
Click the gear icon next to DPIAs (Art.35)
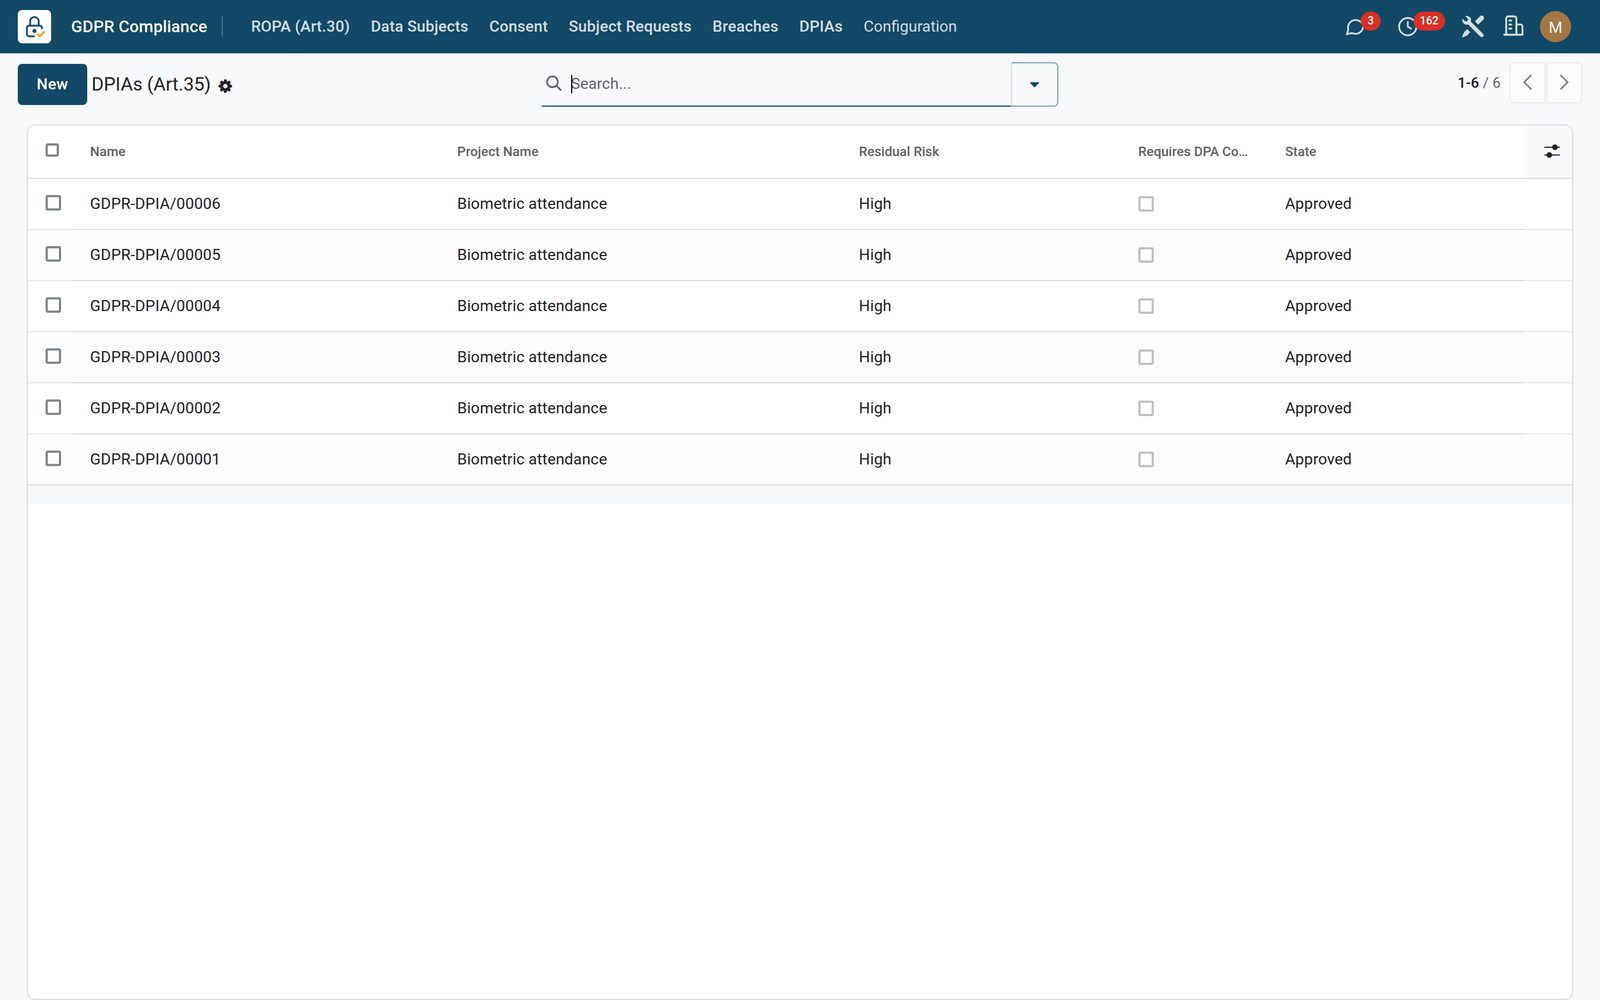point(225,86)
